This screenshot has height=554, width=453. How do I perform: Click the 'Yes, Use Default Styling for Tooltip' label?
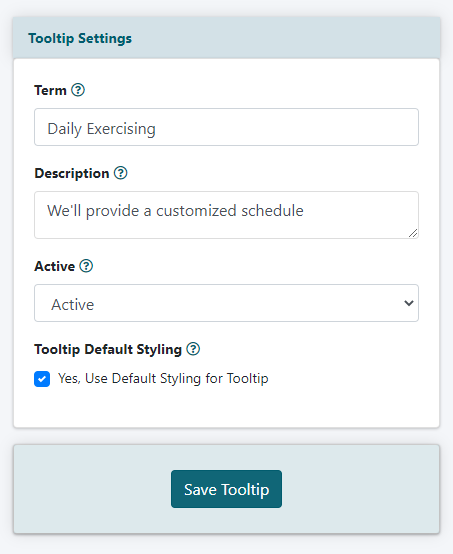coord(163,378)
